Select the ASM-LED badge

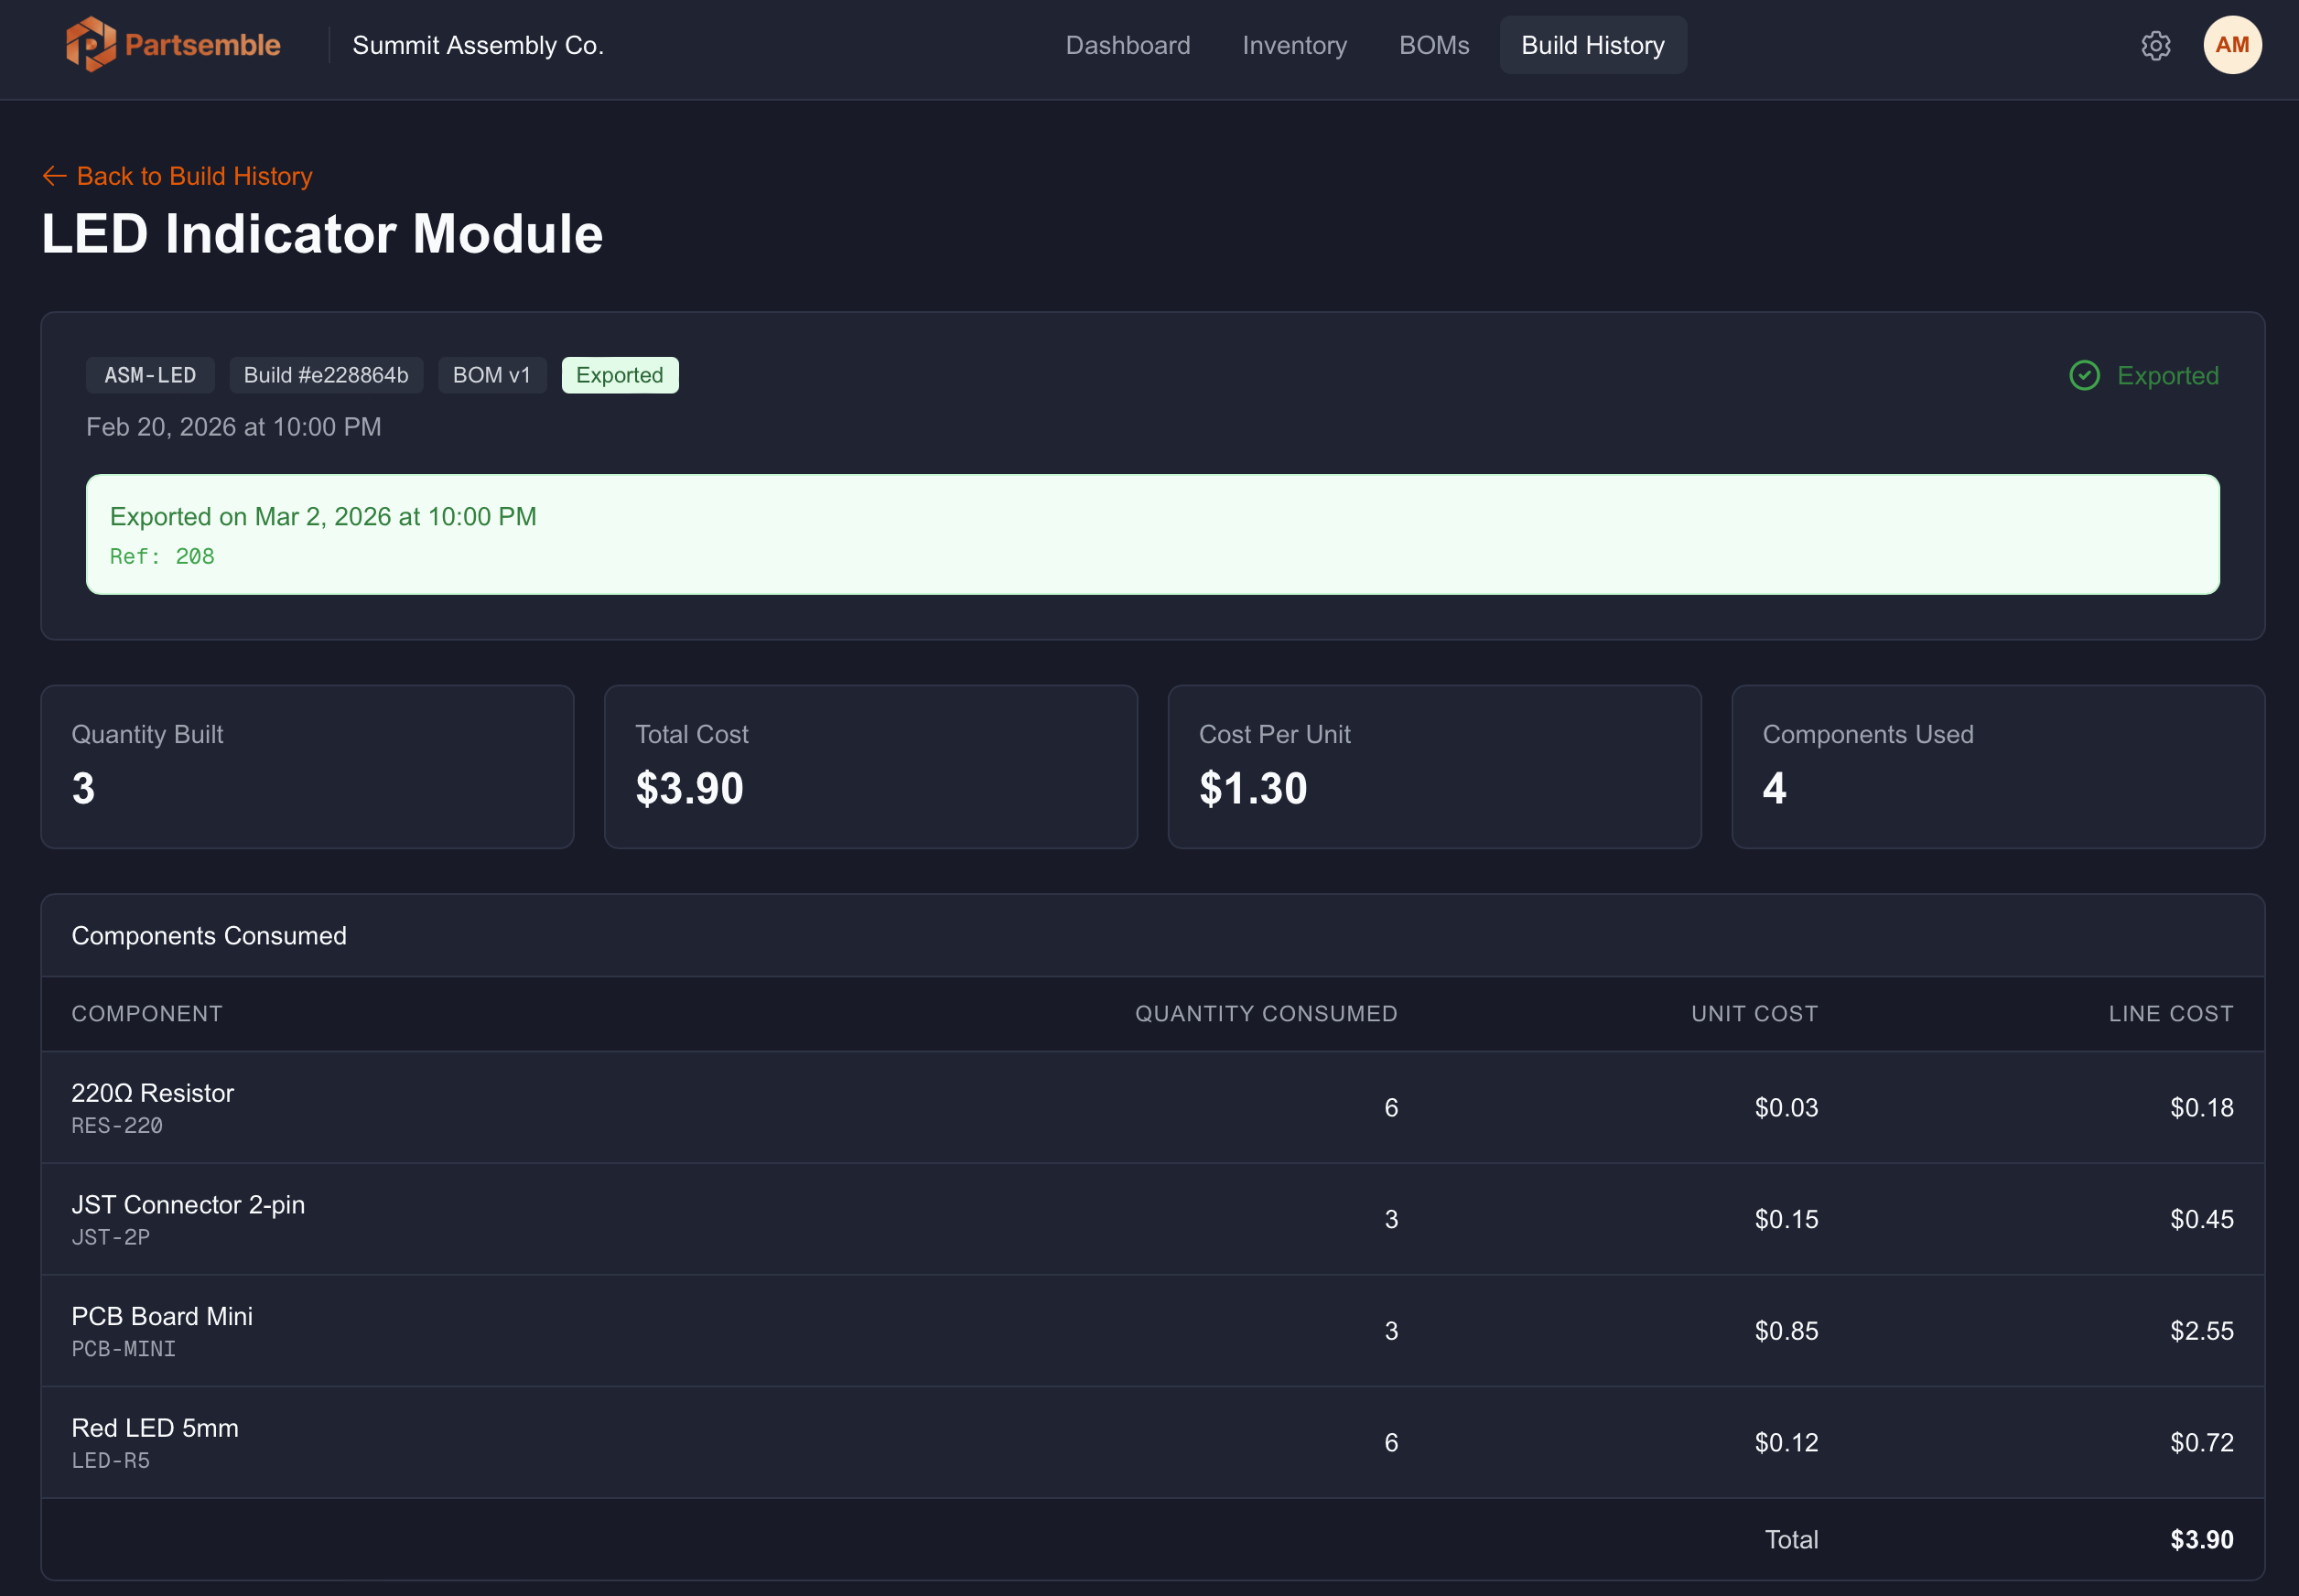pos(149,375)
